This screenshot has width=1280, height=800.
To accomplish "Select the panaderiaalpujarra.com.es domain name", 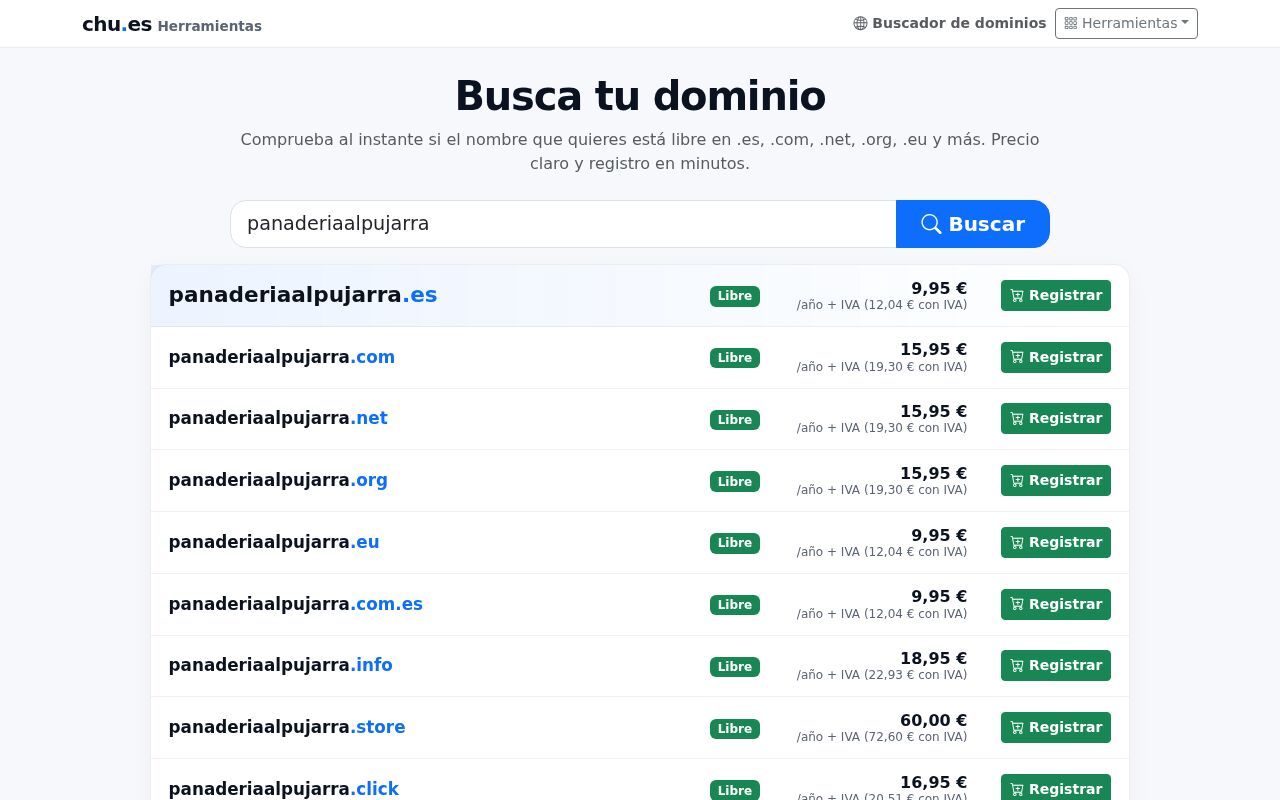I will point(296,604).
